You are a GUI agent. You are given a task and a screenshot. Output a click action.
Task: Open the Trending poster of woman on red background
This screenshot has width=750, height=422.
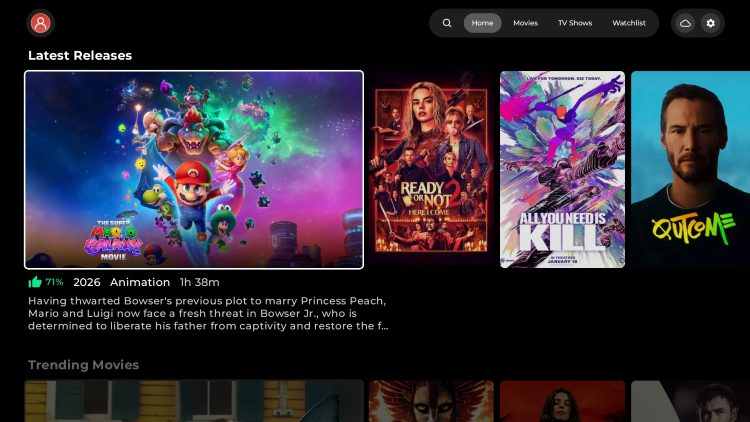tap(562, 401)
